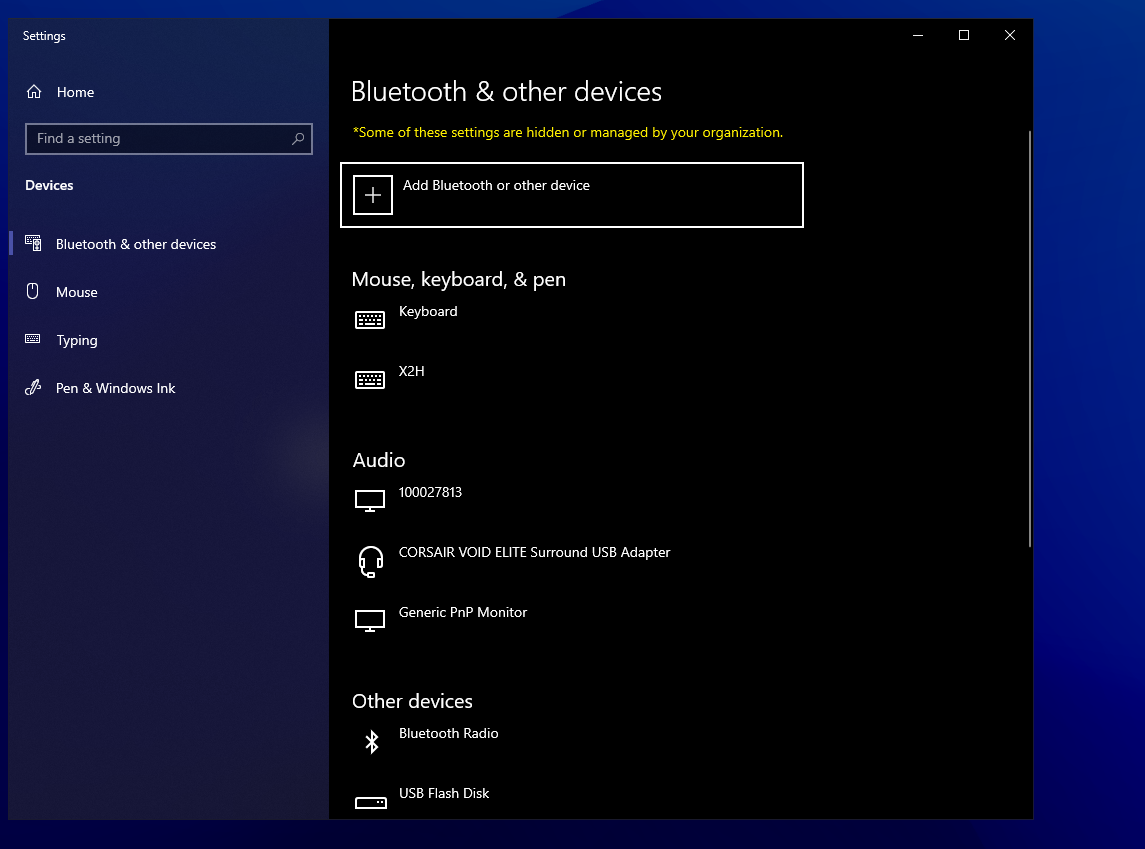1145x849 pixels.
Task: Select the CORSAIR VOID ELITE Surround entry
Action: pyautogui.click(x=534, y=553)
